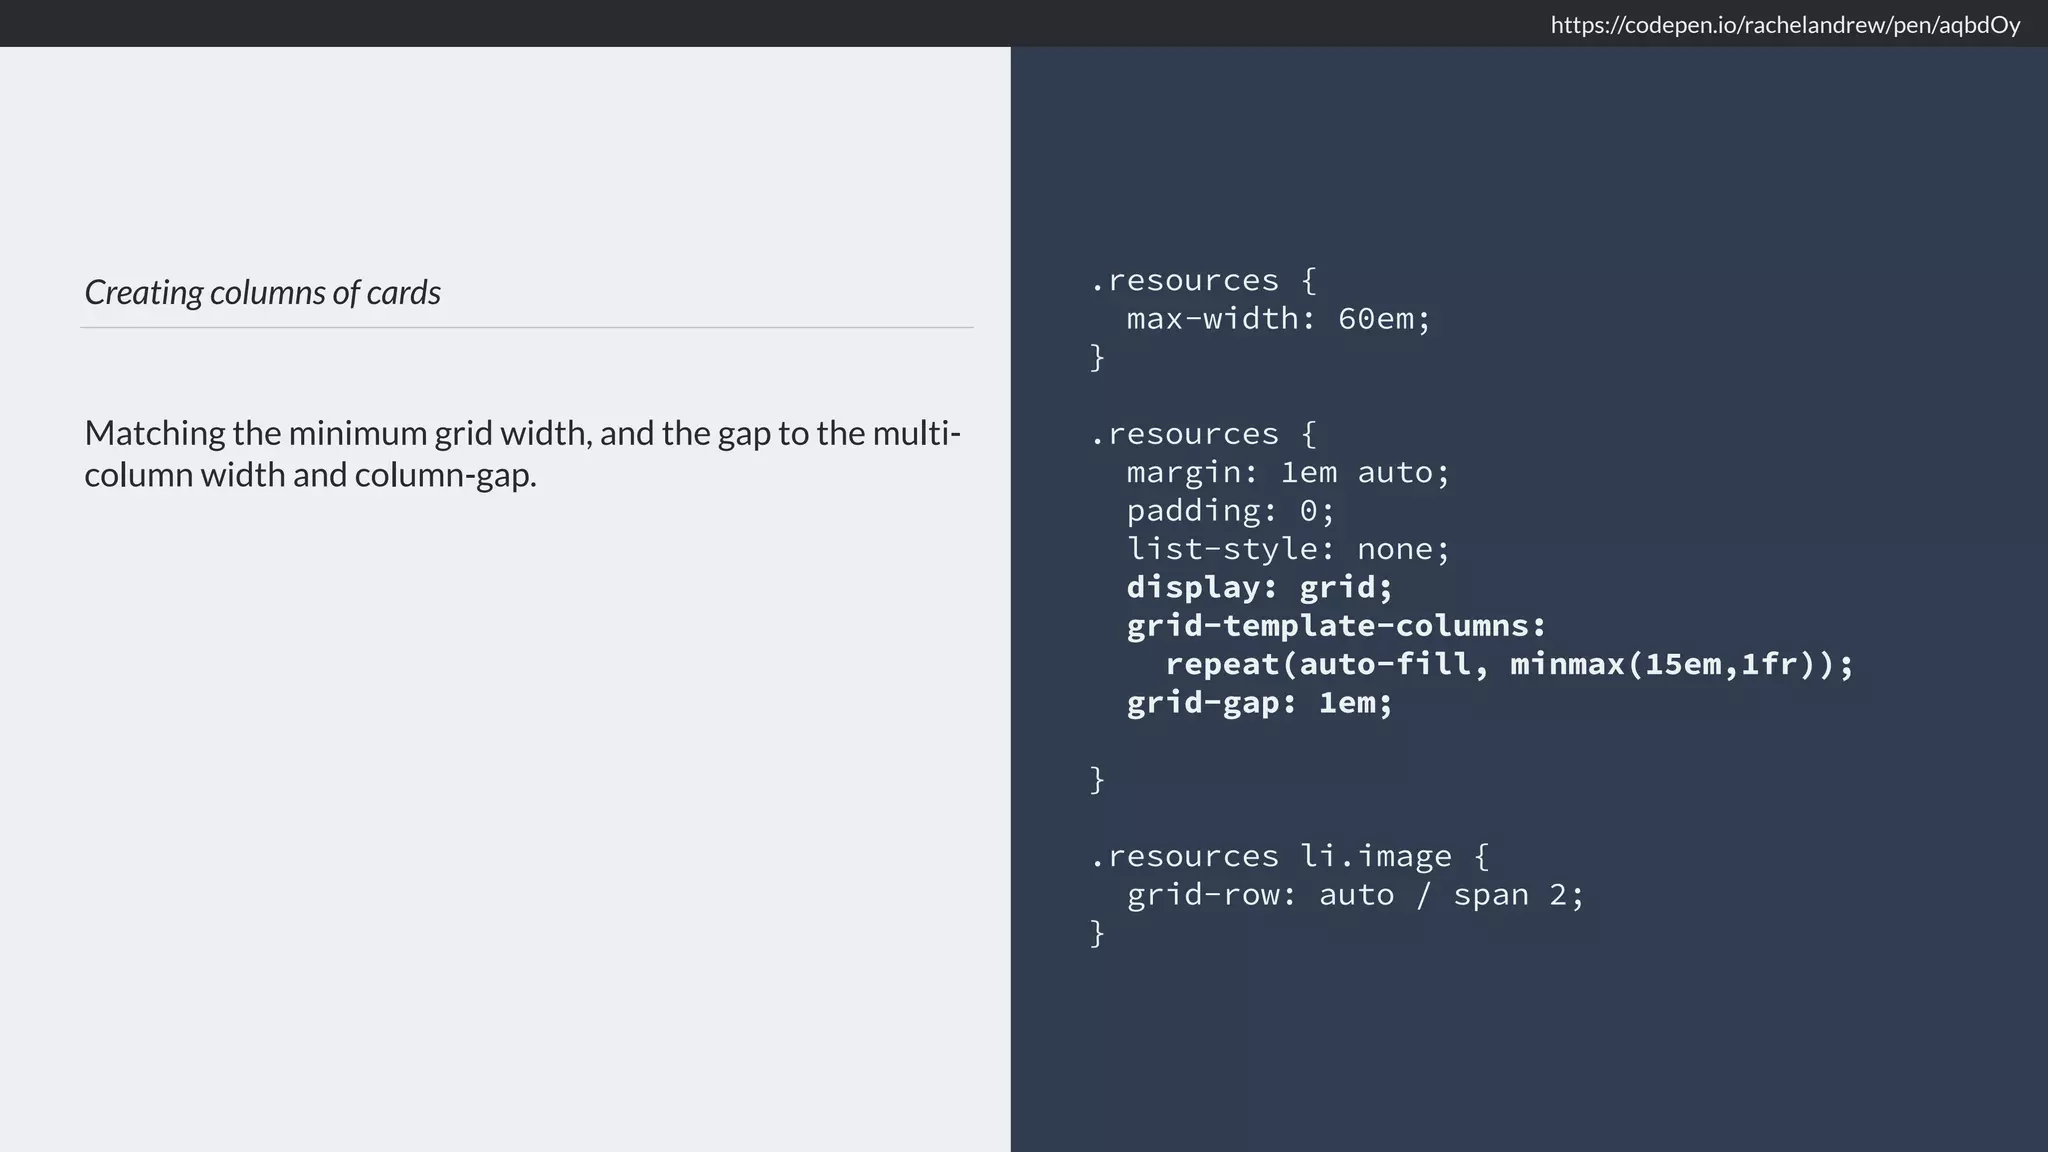The height and width of the screenshot is (1152, 2048).
Task: Select the "list-style: none;" declaration
Action: (1287, 549)
